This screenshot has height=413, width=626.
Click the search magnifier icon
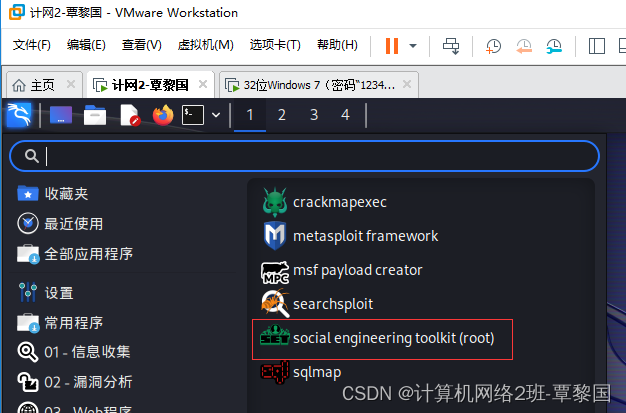[32, 156]
